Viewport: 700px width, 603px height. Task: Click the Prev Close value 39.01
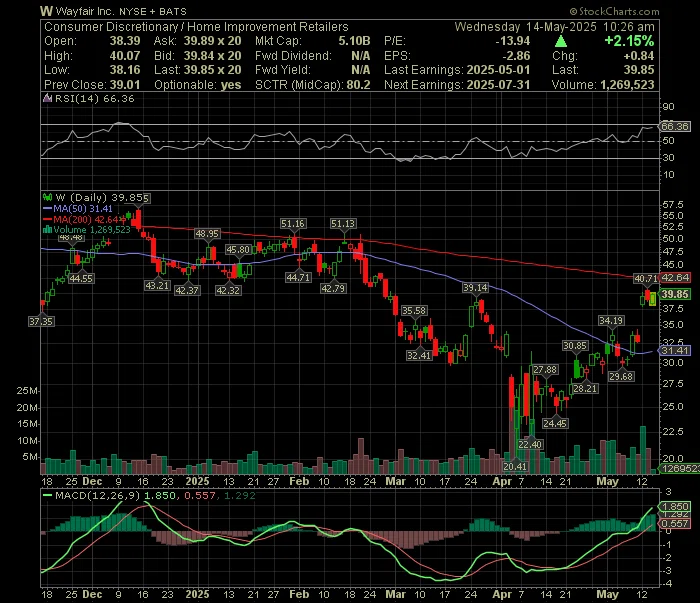coord(125,85)
